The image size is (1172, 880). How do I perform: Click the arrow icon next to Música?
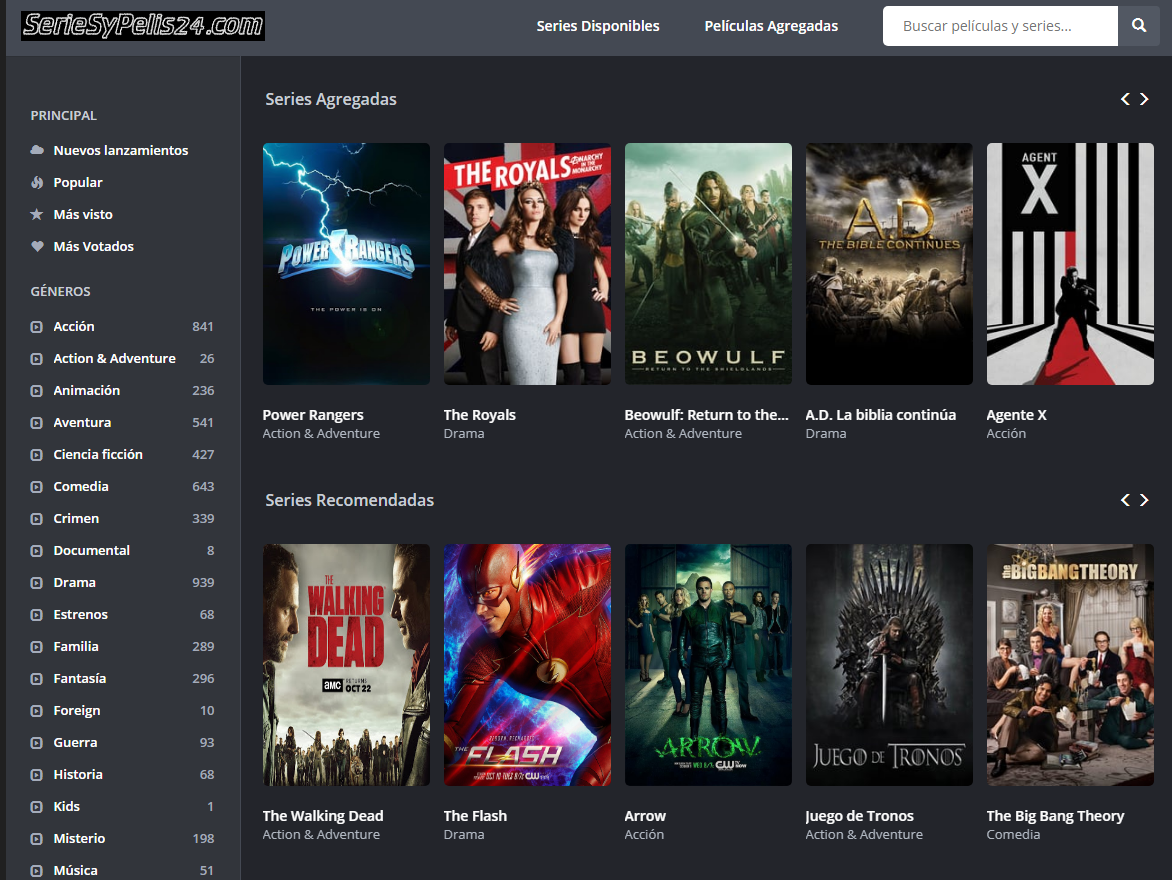[x=37, y=870]
